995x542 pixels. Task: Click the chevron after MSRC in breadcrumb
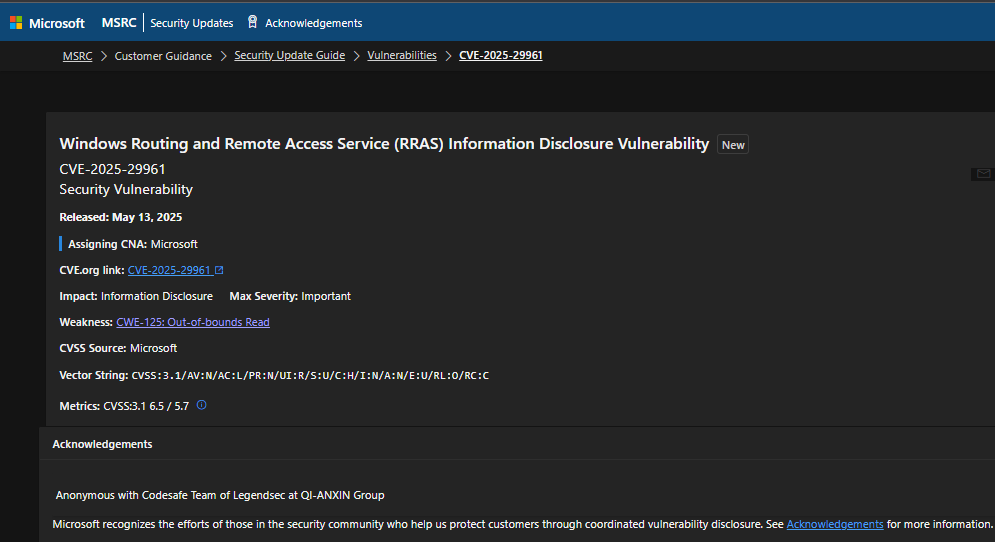[103, 56]
